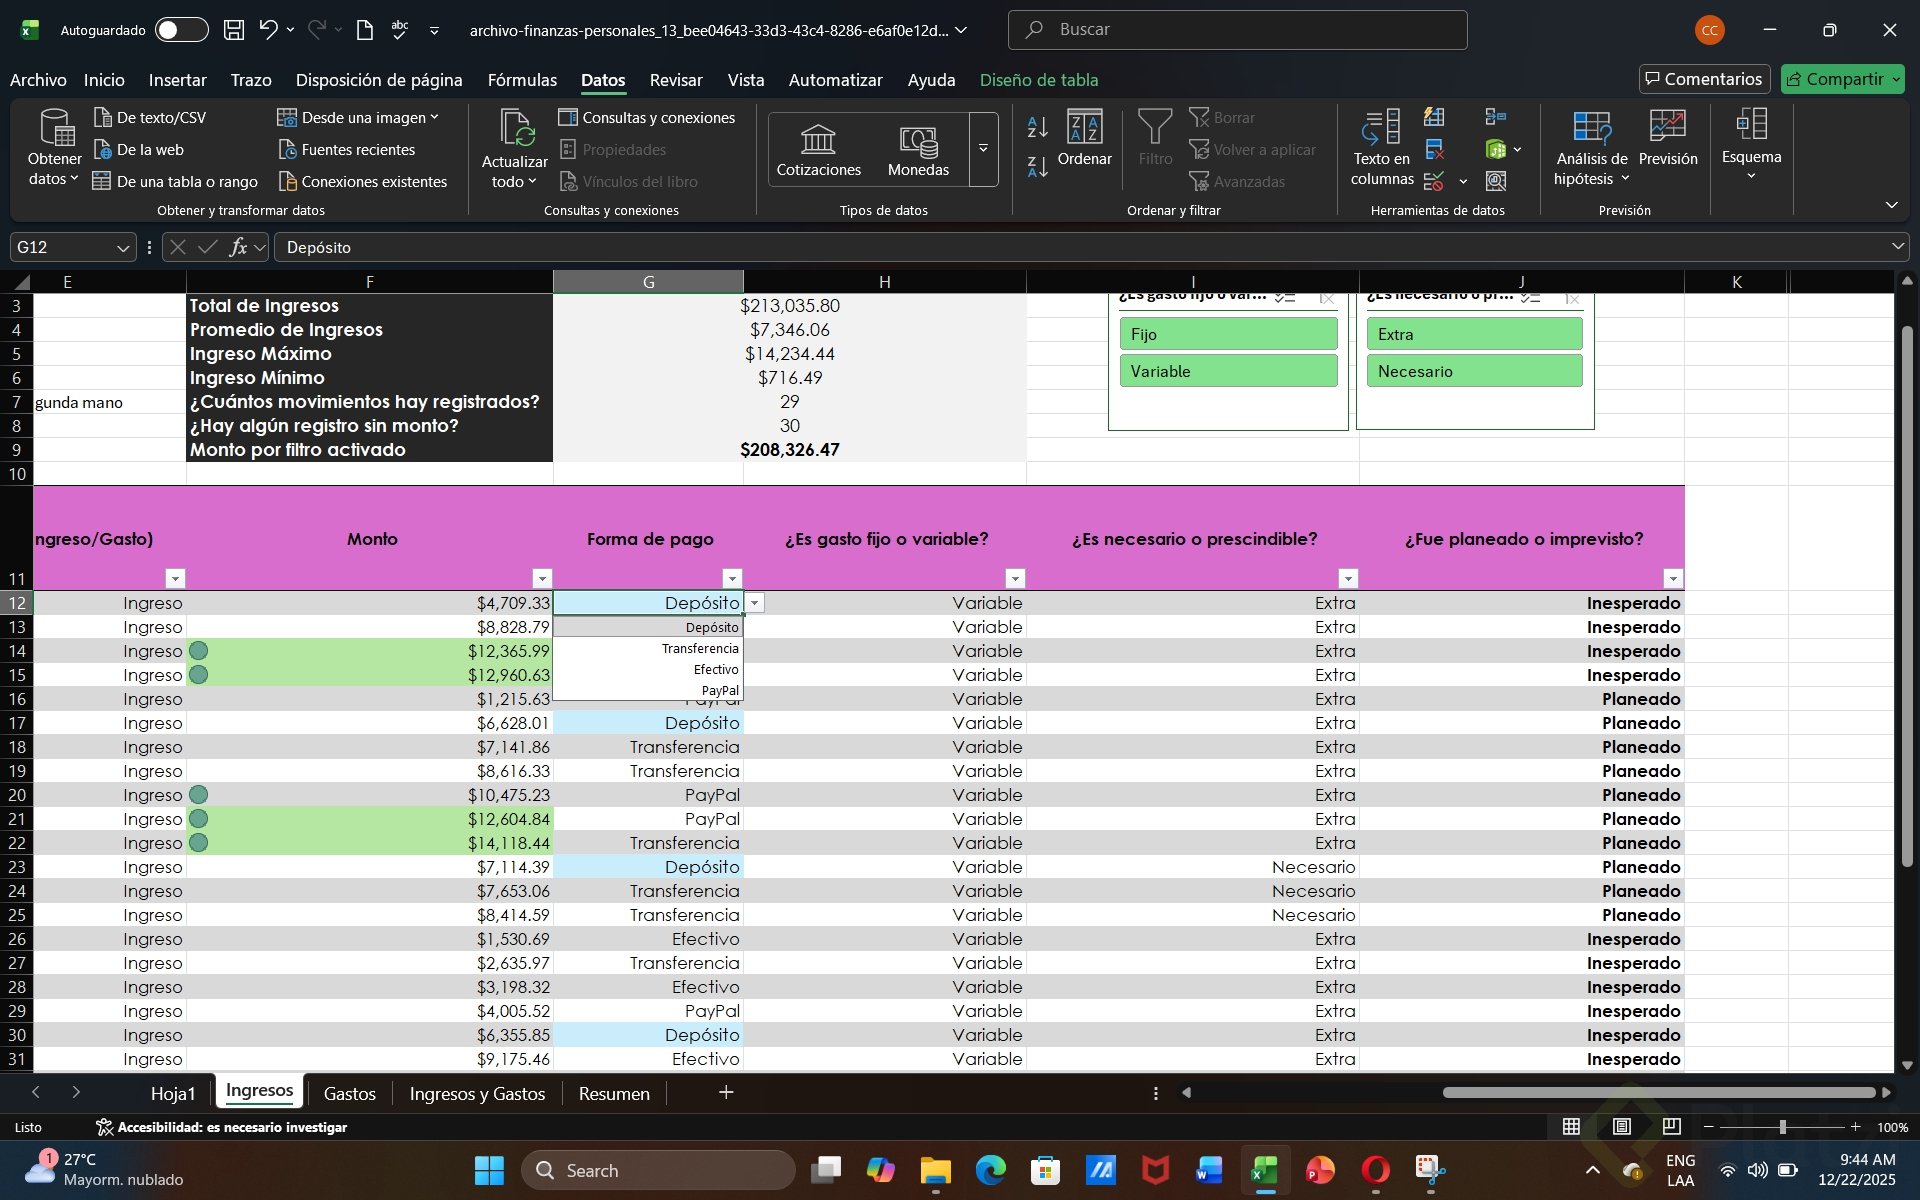
Task: Click the Cotizaciones data type icon
Action: (817, 140)
